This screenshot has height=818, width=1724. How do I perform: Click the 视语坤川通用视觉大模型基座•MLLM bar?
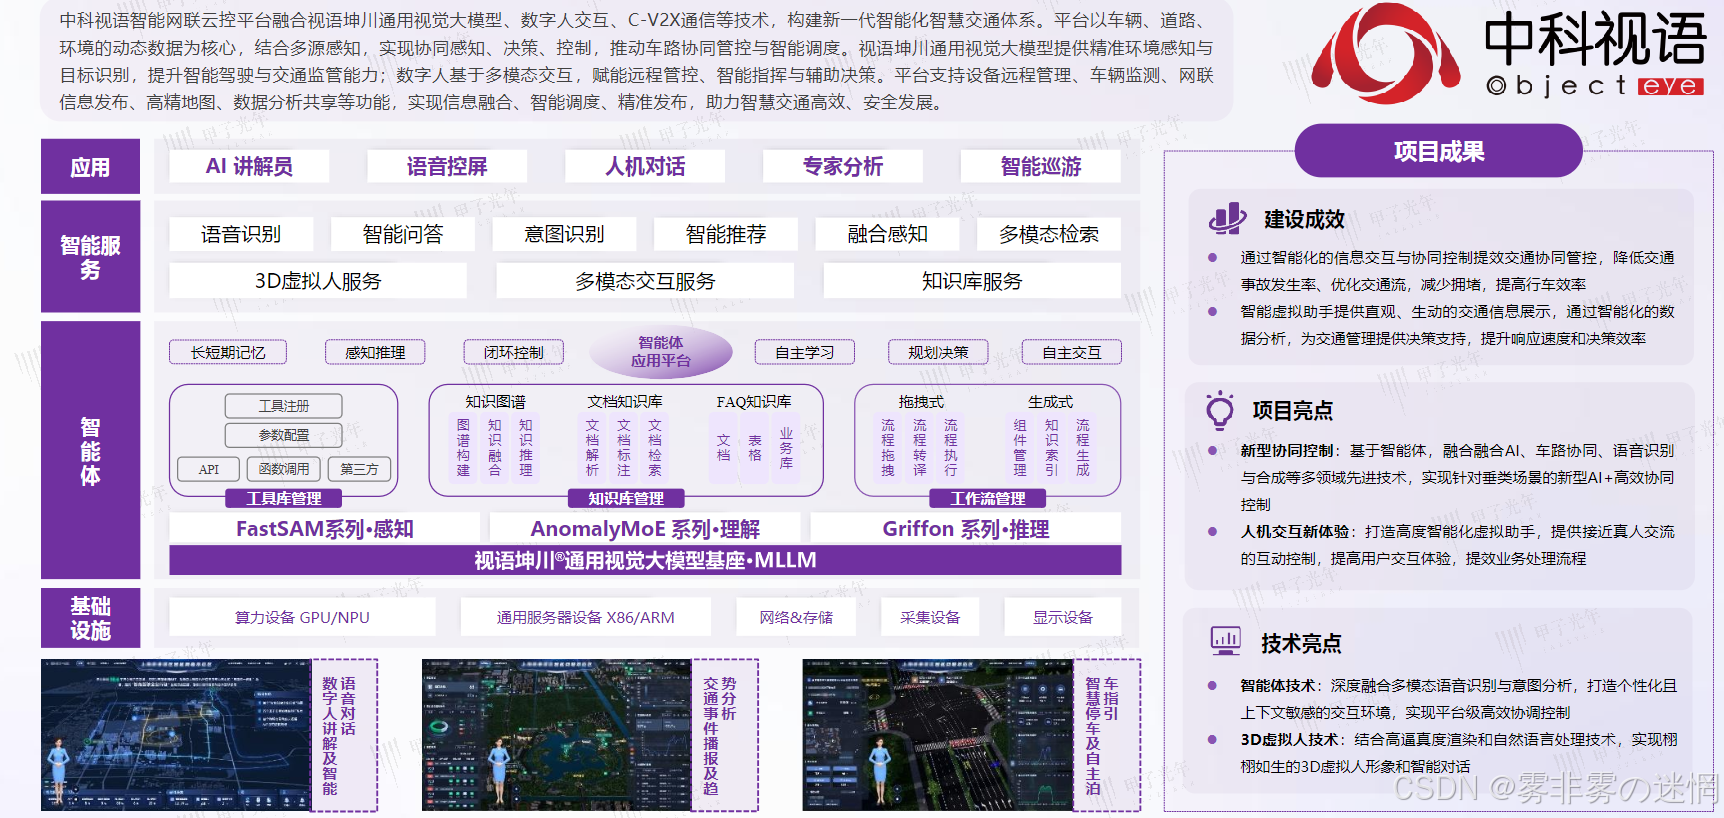645,560
